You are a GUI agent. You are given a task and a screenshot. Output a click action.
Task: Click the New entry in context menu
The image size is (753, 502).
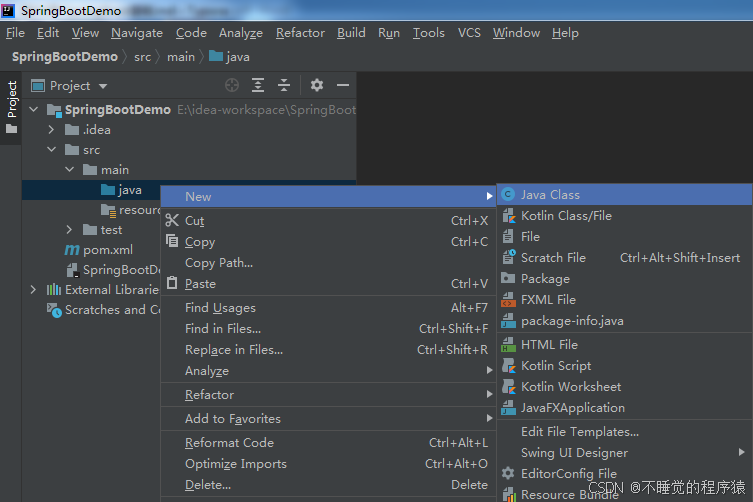pyautogui.click(x=328, y=196)
